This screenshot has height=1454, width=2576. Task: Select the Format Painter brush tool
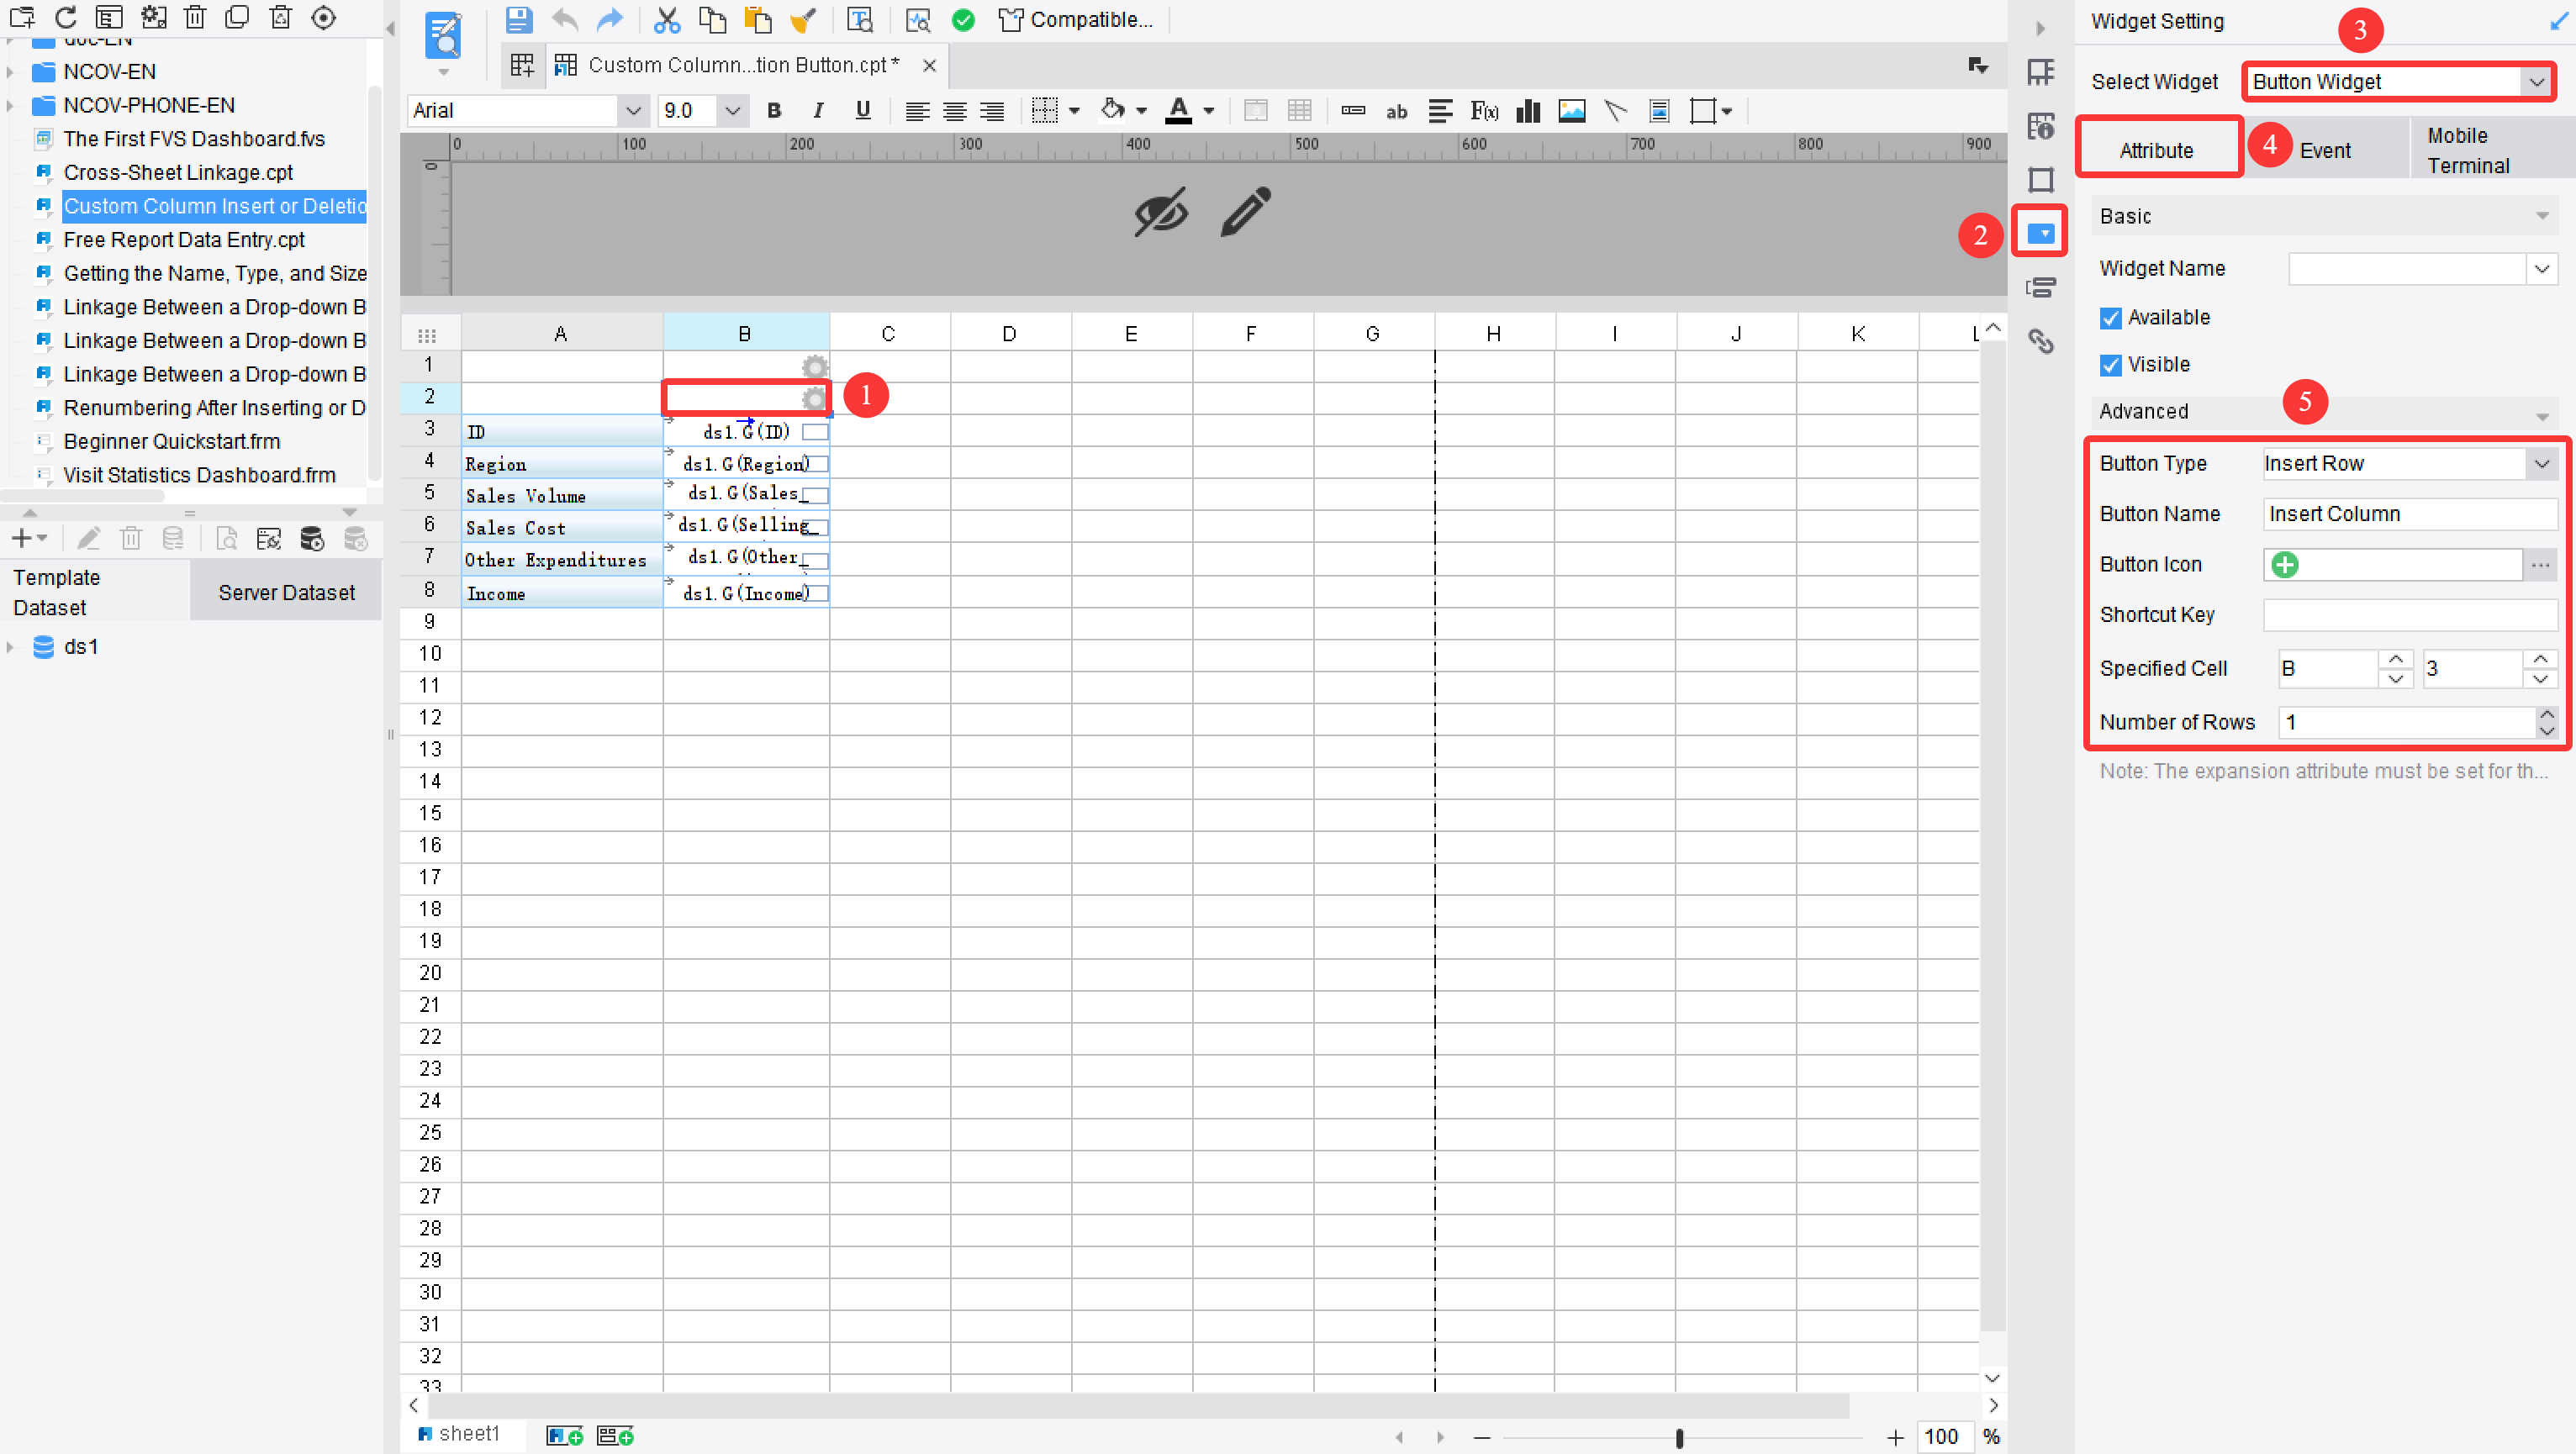click(x=803, y=20)
